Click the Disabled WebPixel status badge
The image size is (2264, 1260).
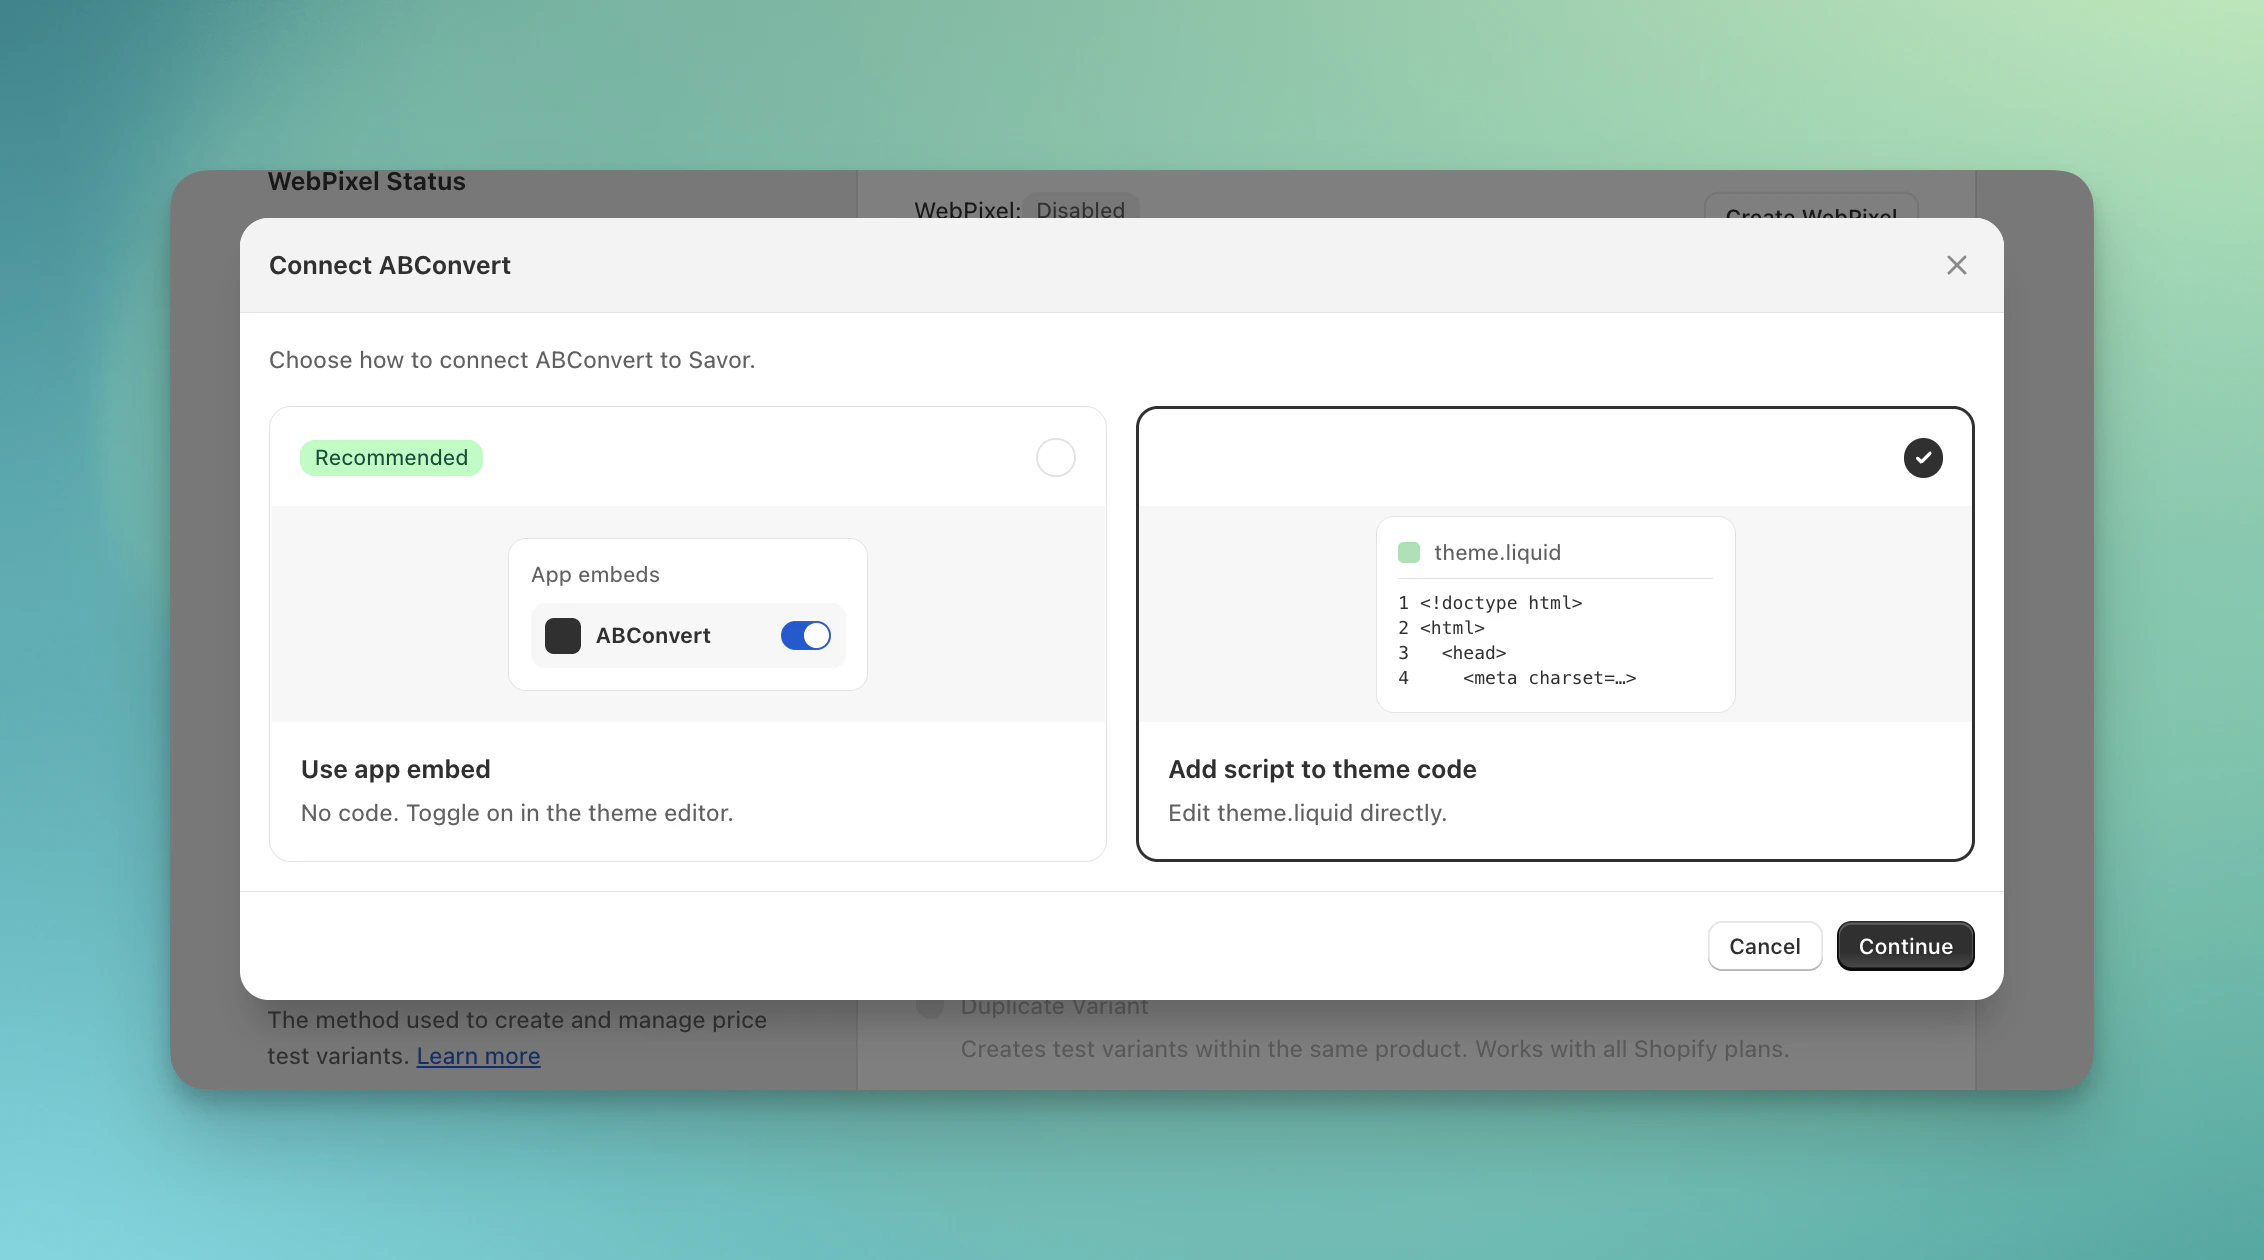tap(1080, 207)
